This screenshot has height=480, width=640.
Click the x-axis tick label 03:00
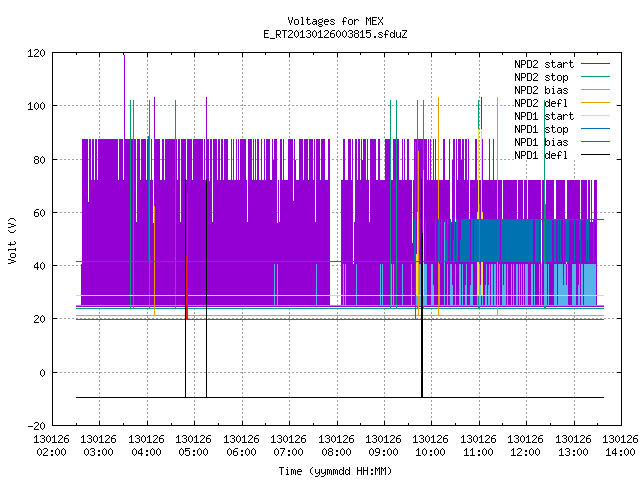[98, 453]
